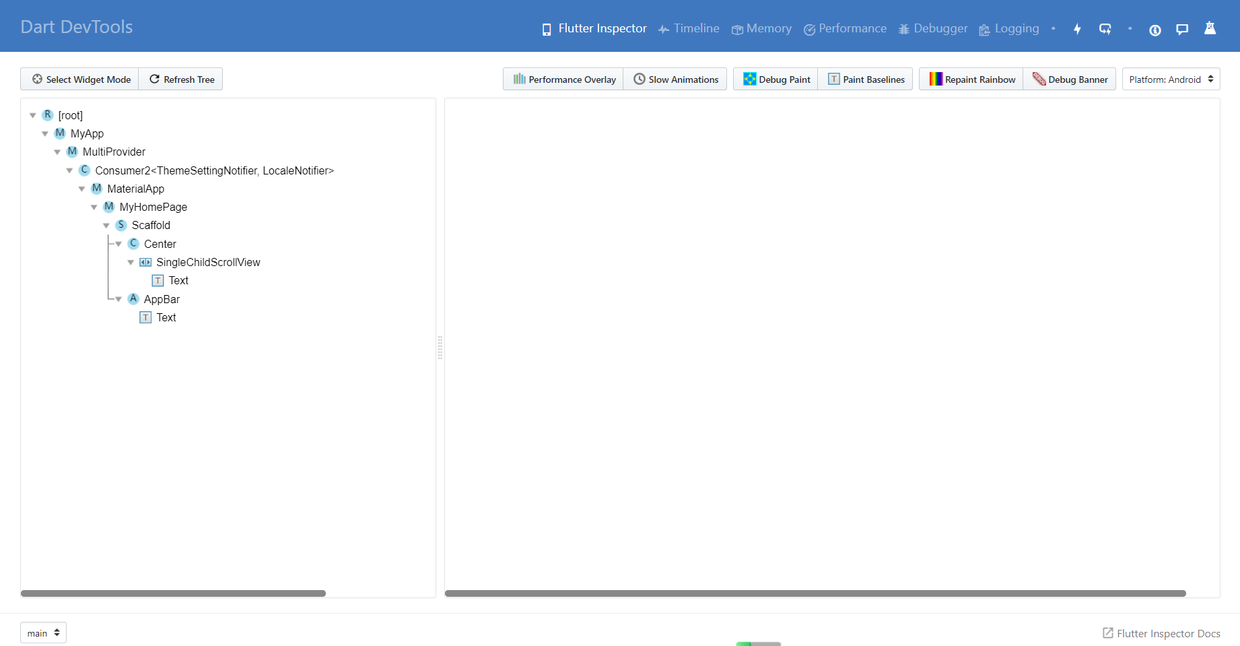Collapse the MyApp tree node
The height and width of the screenshot is (646, 1240).
tap(45, 134)
